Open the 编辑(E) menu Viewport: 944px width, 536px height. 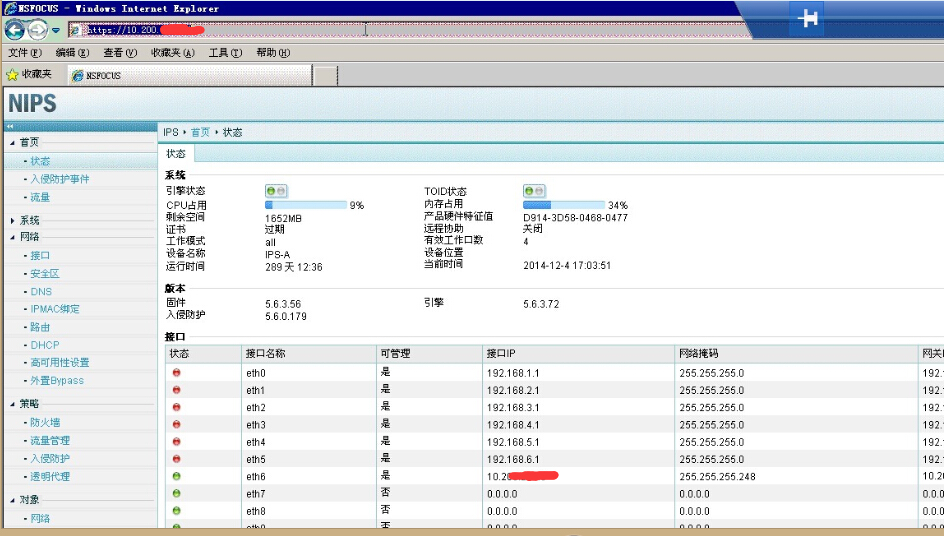(x=72, y=53)
